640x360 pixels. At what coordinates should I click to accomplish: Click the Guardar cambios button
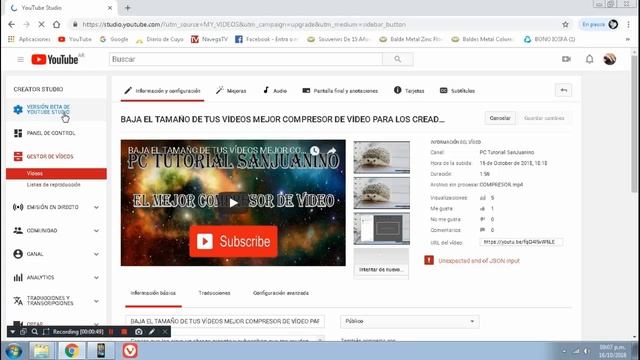(x=544, y=118)
